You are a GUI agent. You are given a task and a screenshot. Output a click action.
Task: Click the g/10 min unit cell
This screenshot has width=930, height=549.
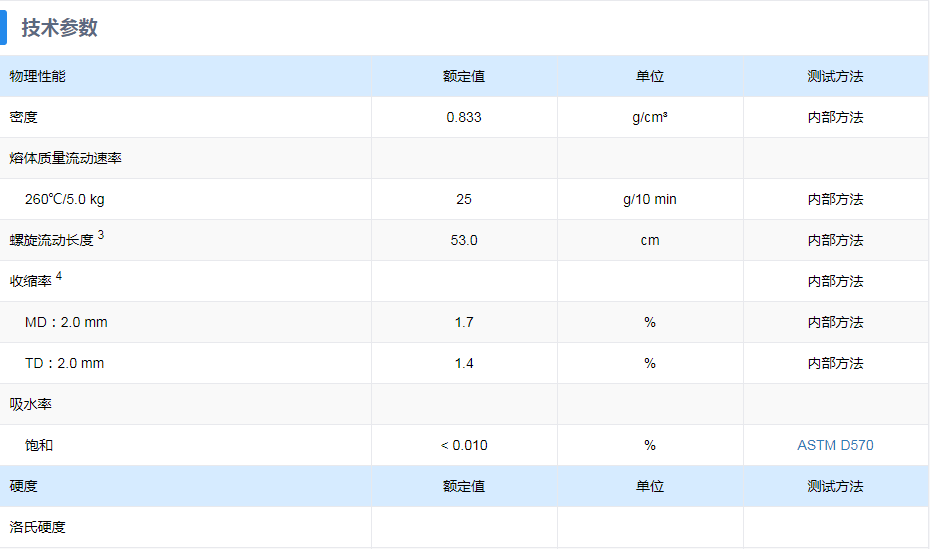pos(650,199)
